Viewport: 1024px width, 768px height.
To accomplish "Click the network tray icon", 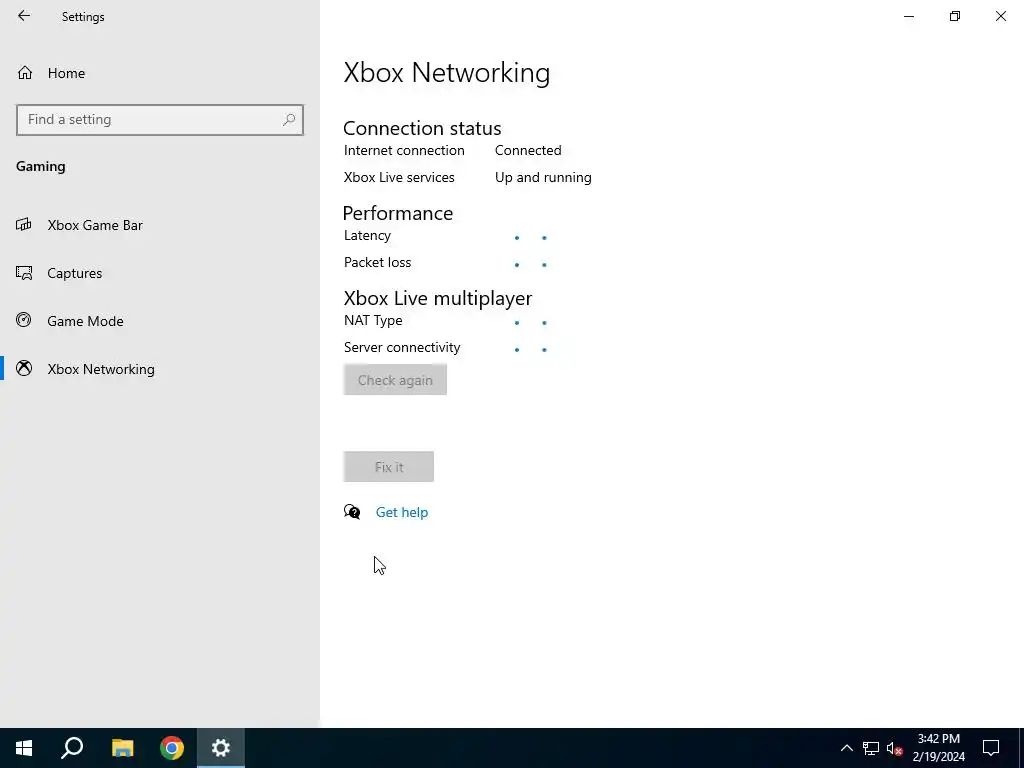I will pyautogui.click(x=871, y=748).
